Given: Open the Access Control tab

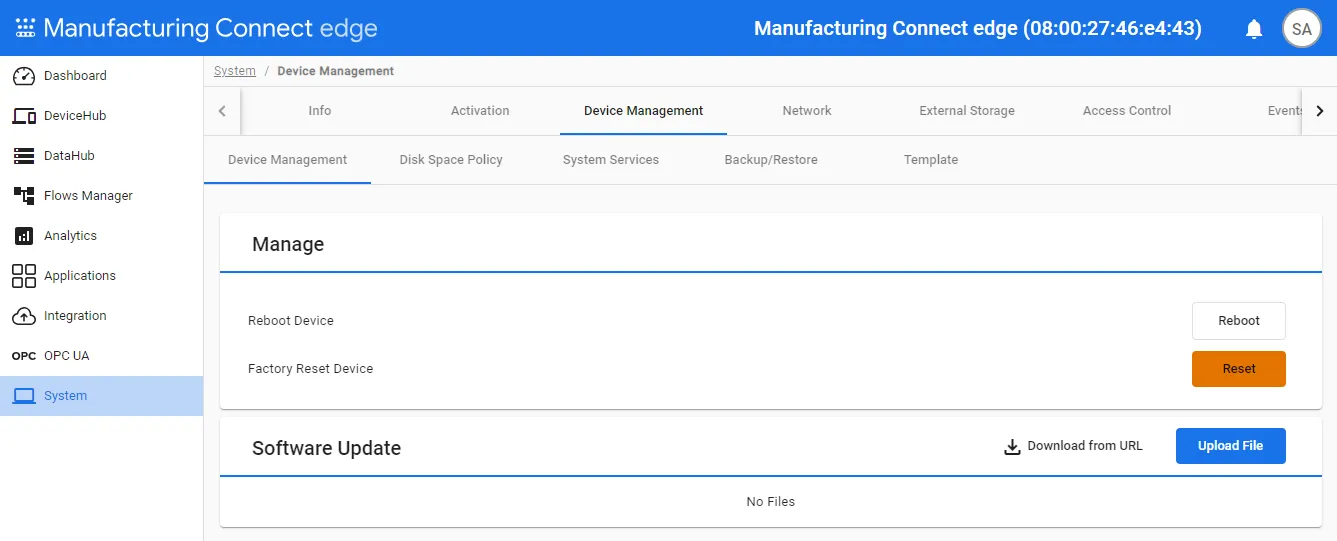Looking at the screenshot, I should [1127, 111].
